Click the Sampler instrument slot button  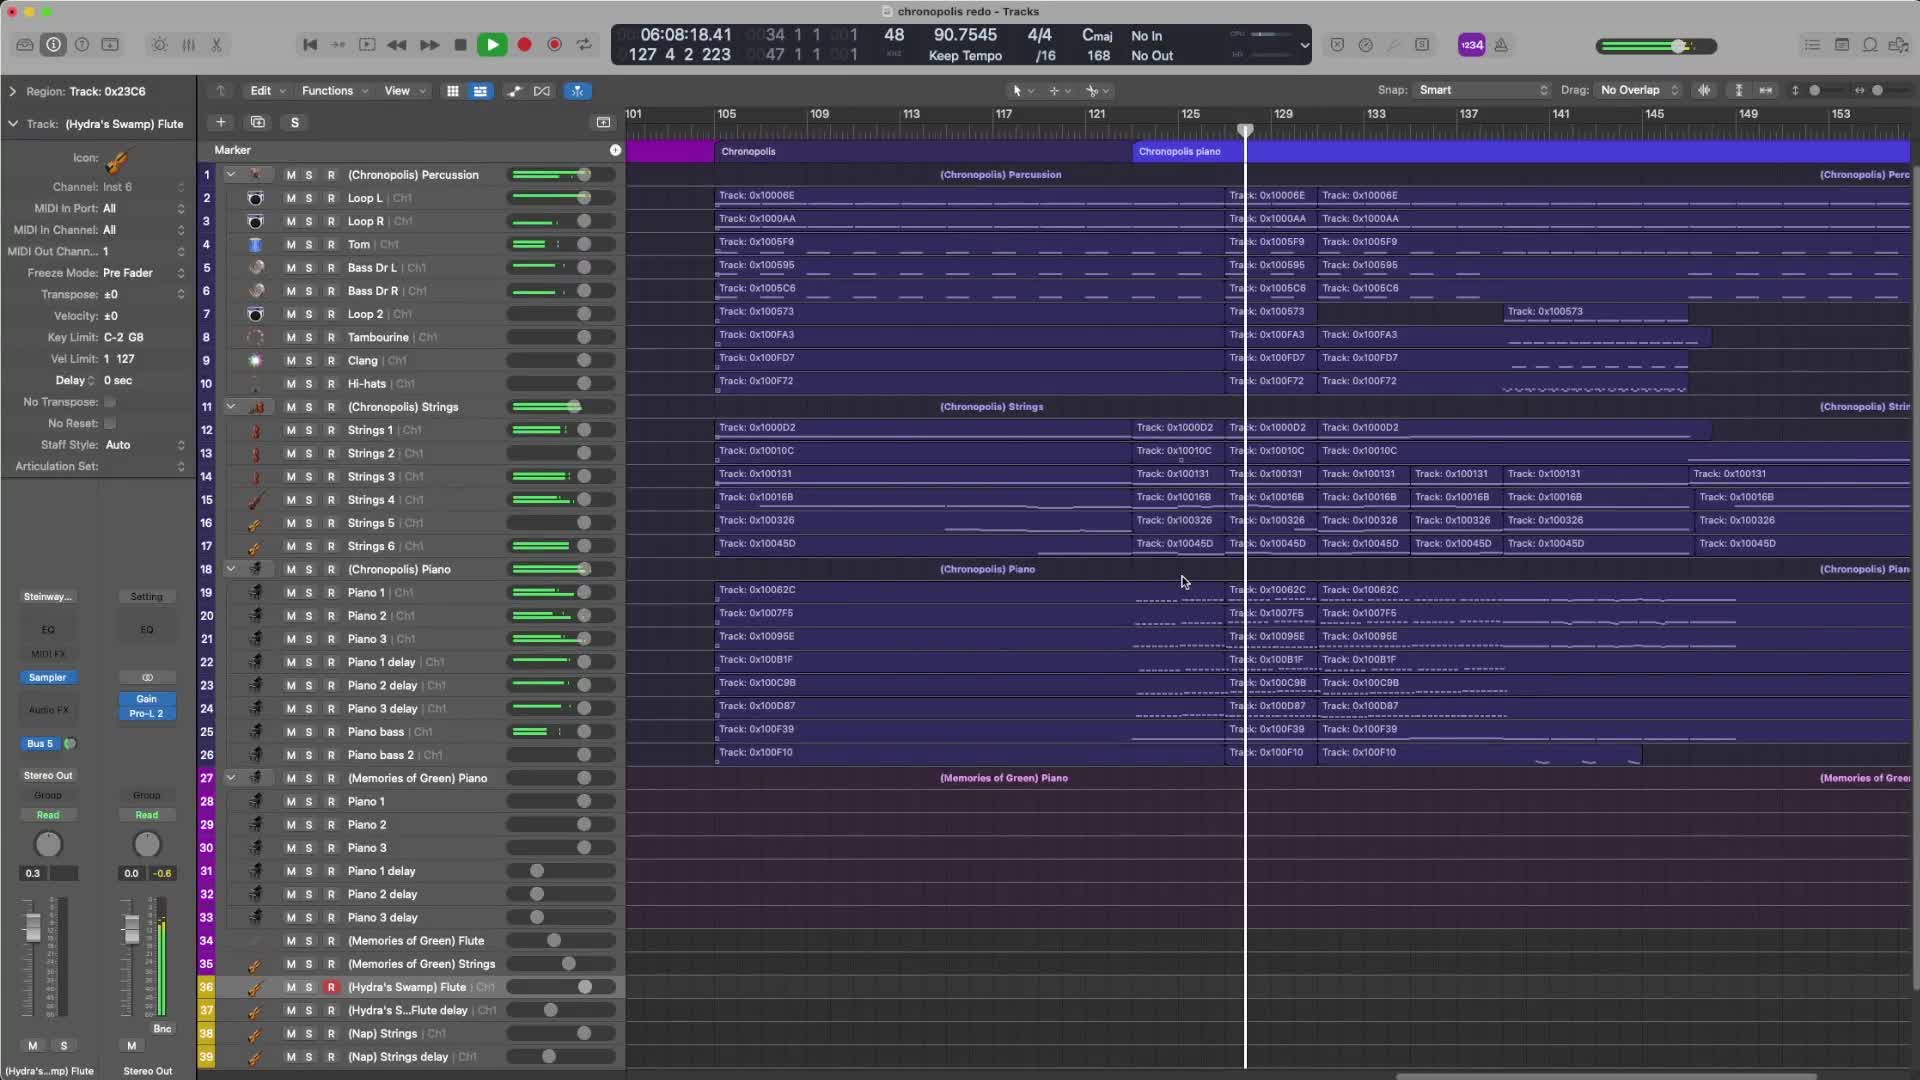coord(47,678)
